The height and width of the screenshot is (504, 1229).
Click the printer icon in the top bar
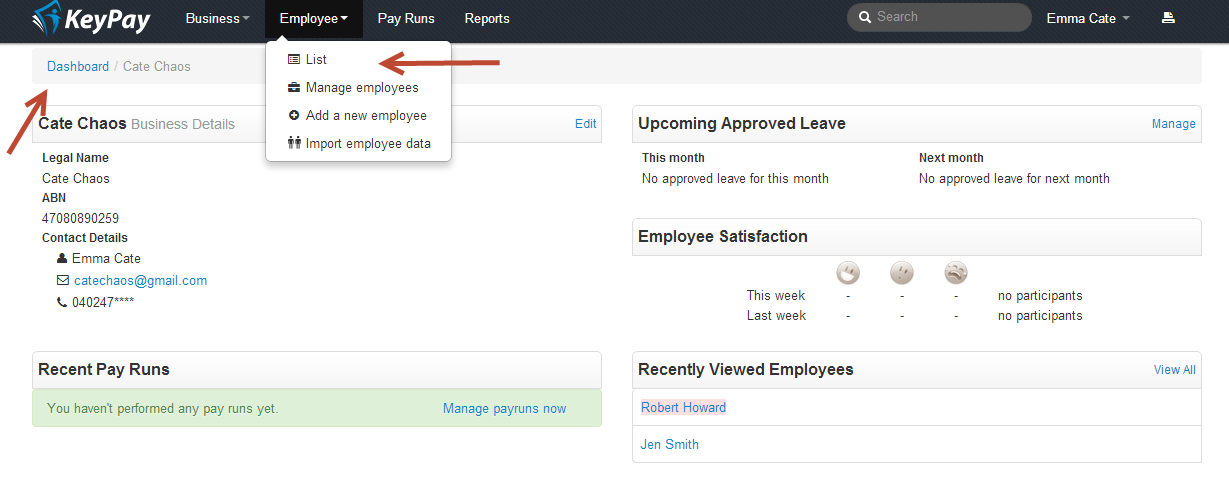click(x=1167, y=18)
